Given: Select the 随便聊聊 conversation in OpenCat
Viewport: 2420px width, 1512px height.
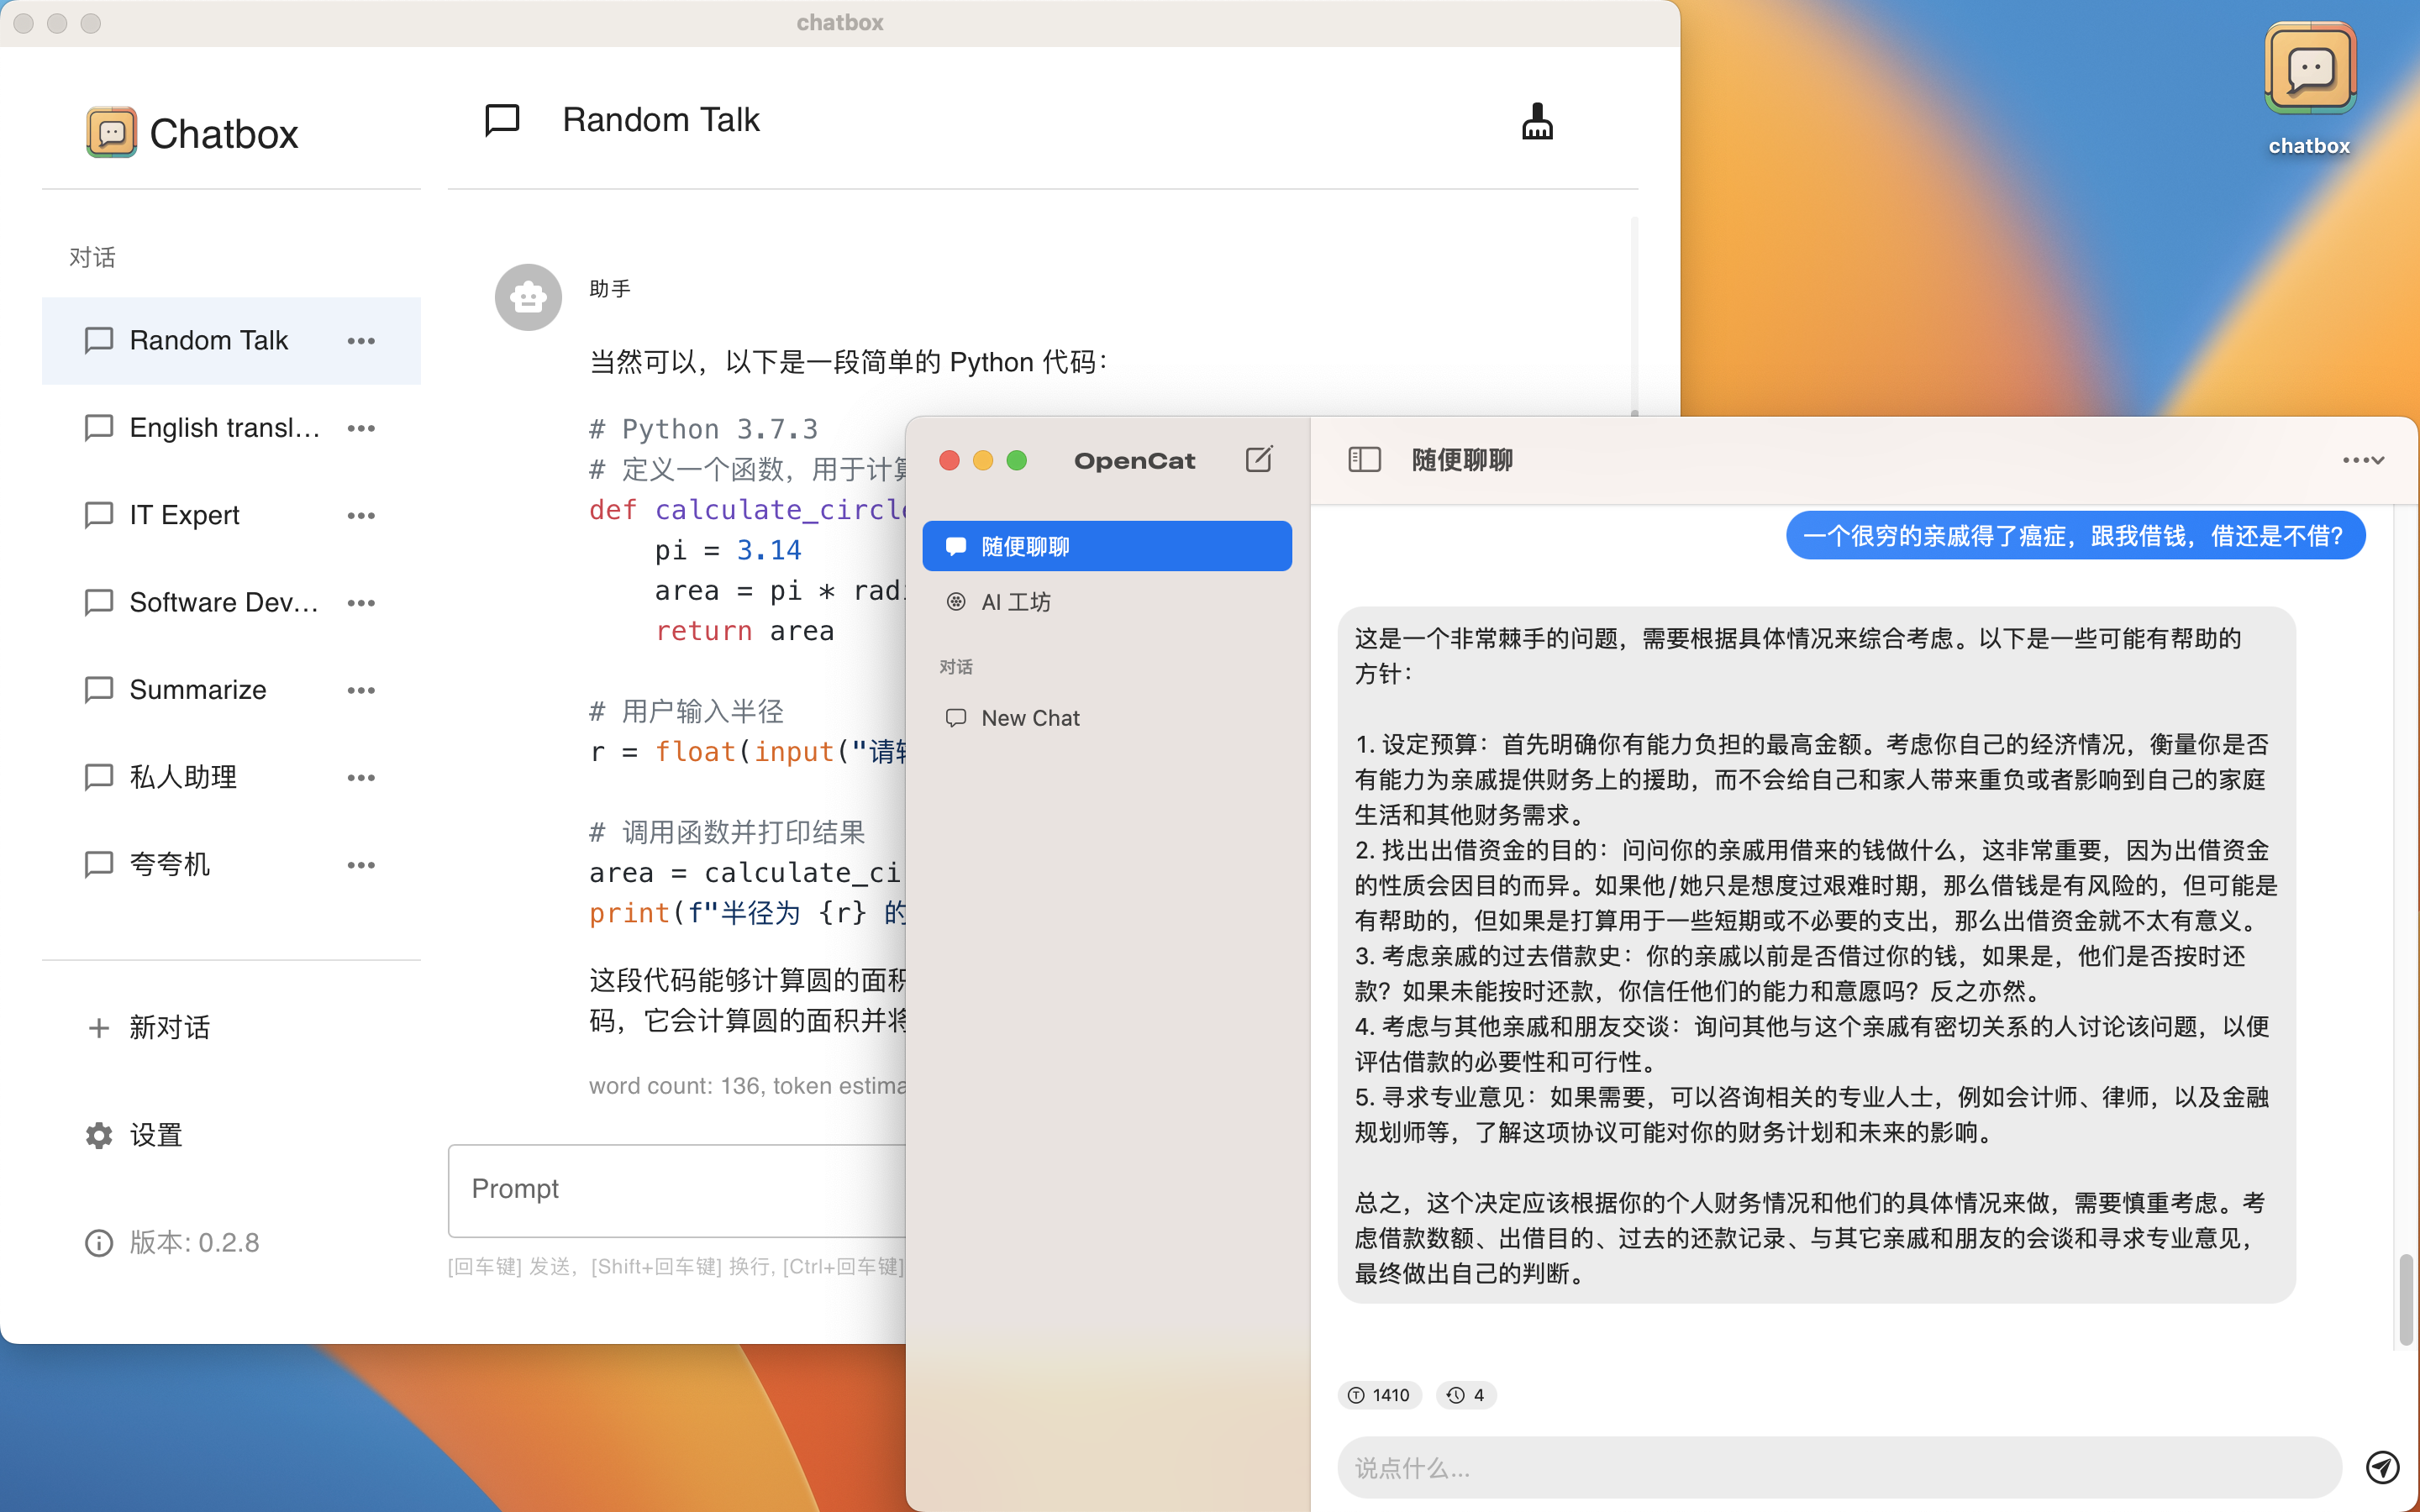Looking at the screenshot, I should [1024, 546].
